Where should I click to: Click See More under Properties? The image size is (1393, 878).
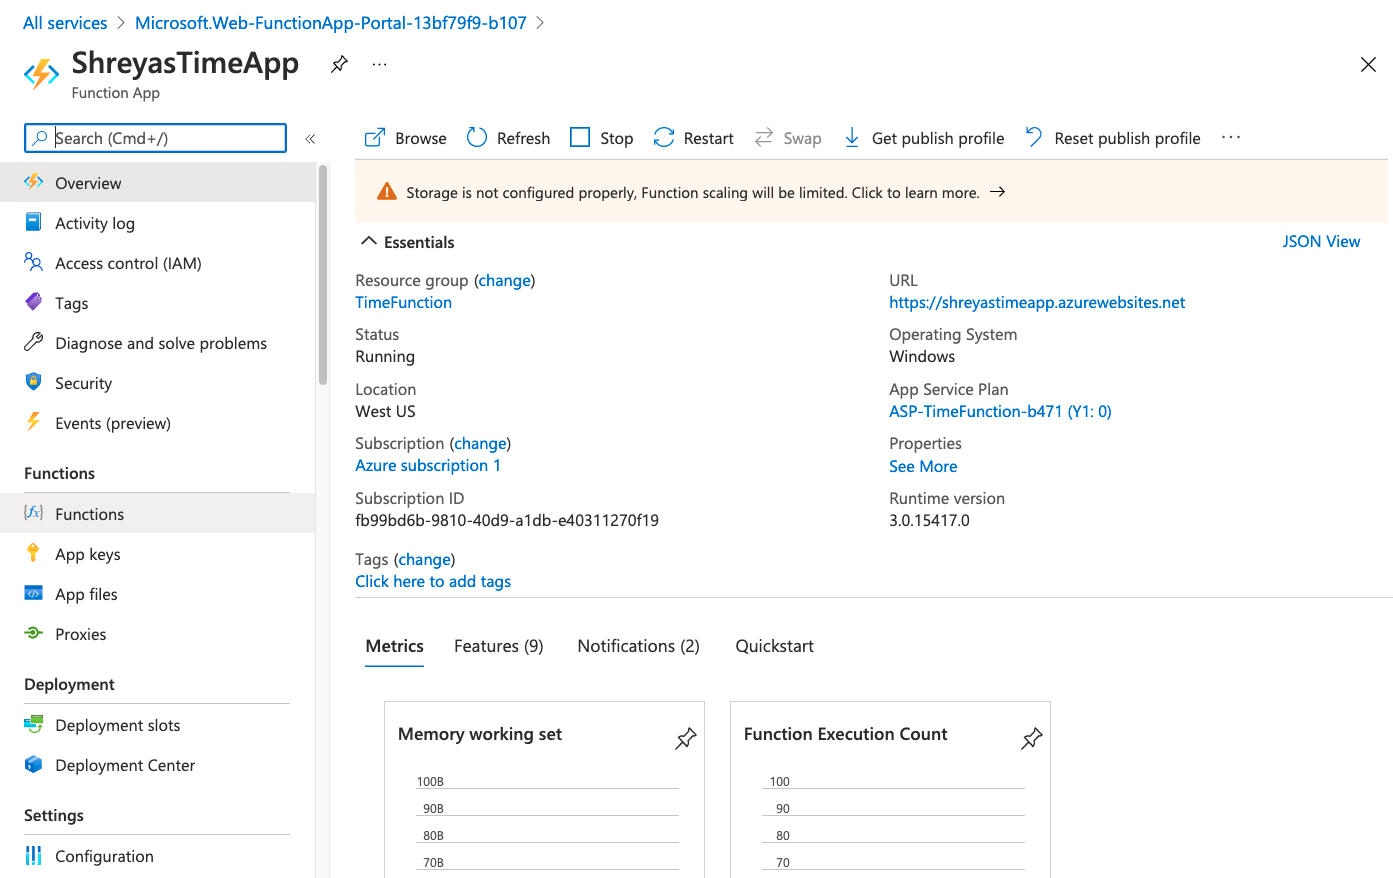(x=923, y=466)
